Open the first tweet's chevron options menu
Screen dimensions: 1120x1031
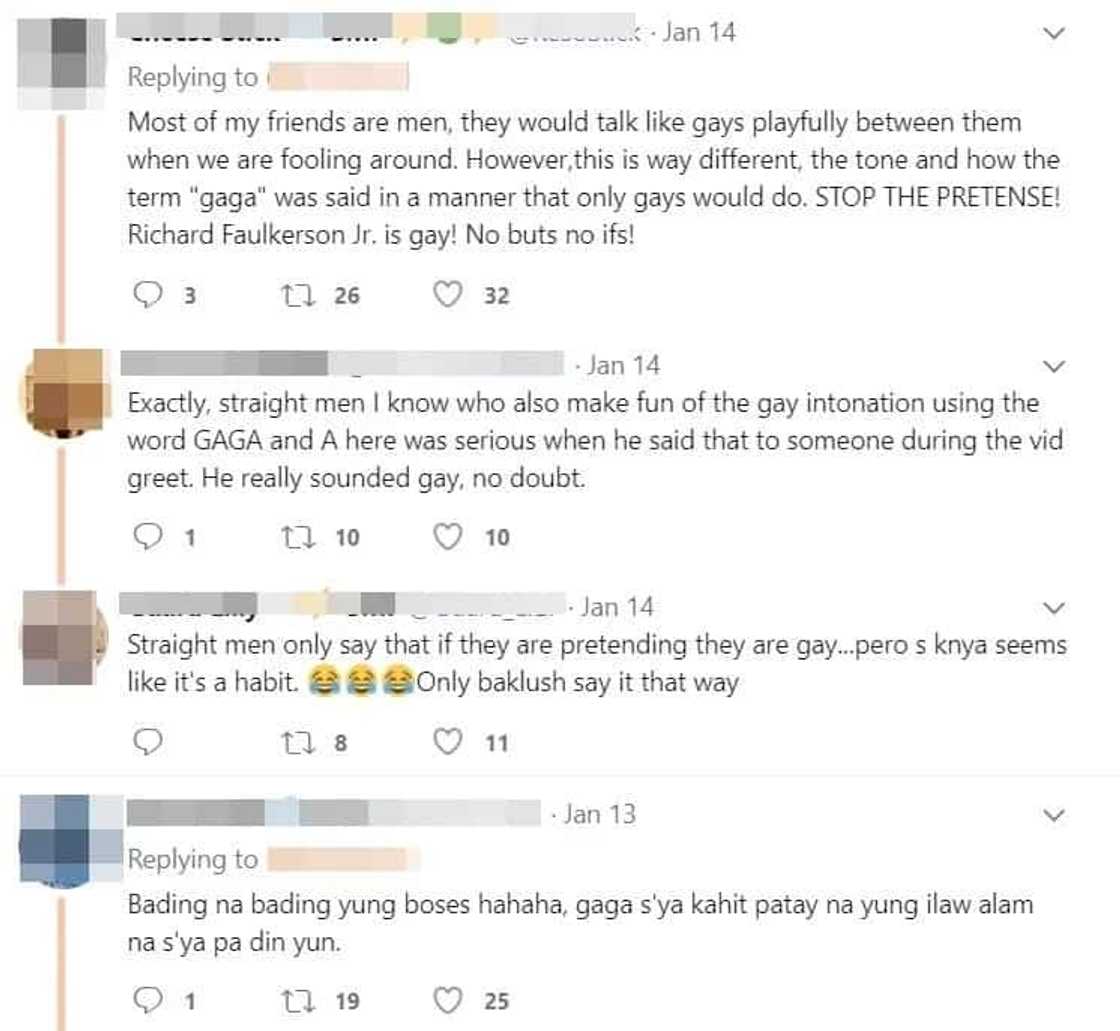tap(1054, 33)
